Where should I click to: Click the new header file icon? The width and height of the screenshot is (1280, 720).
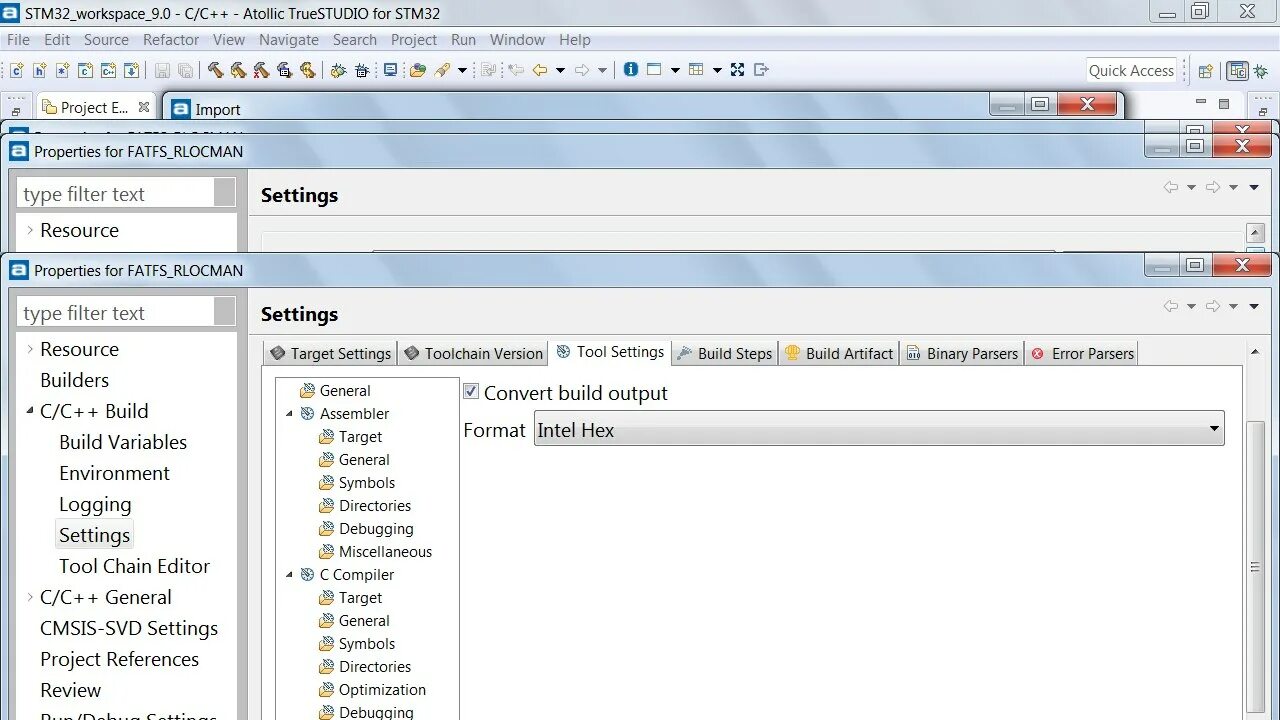39,70
